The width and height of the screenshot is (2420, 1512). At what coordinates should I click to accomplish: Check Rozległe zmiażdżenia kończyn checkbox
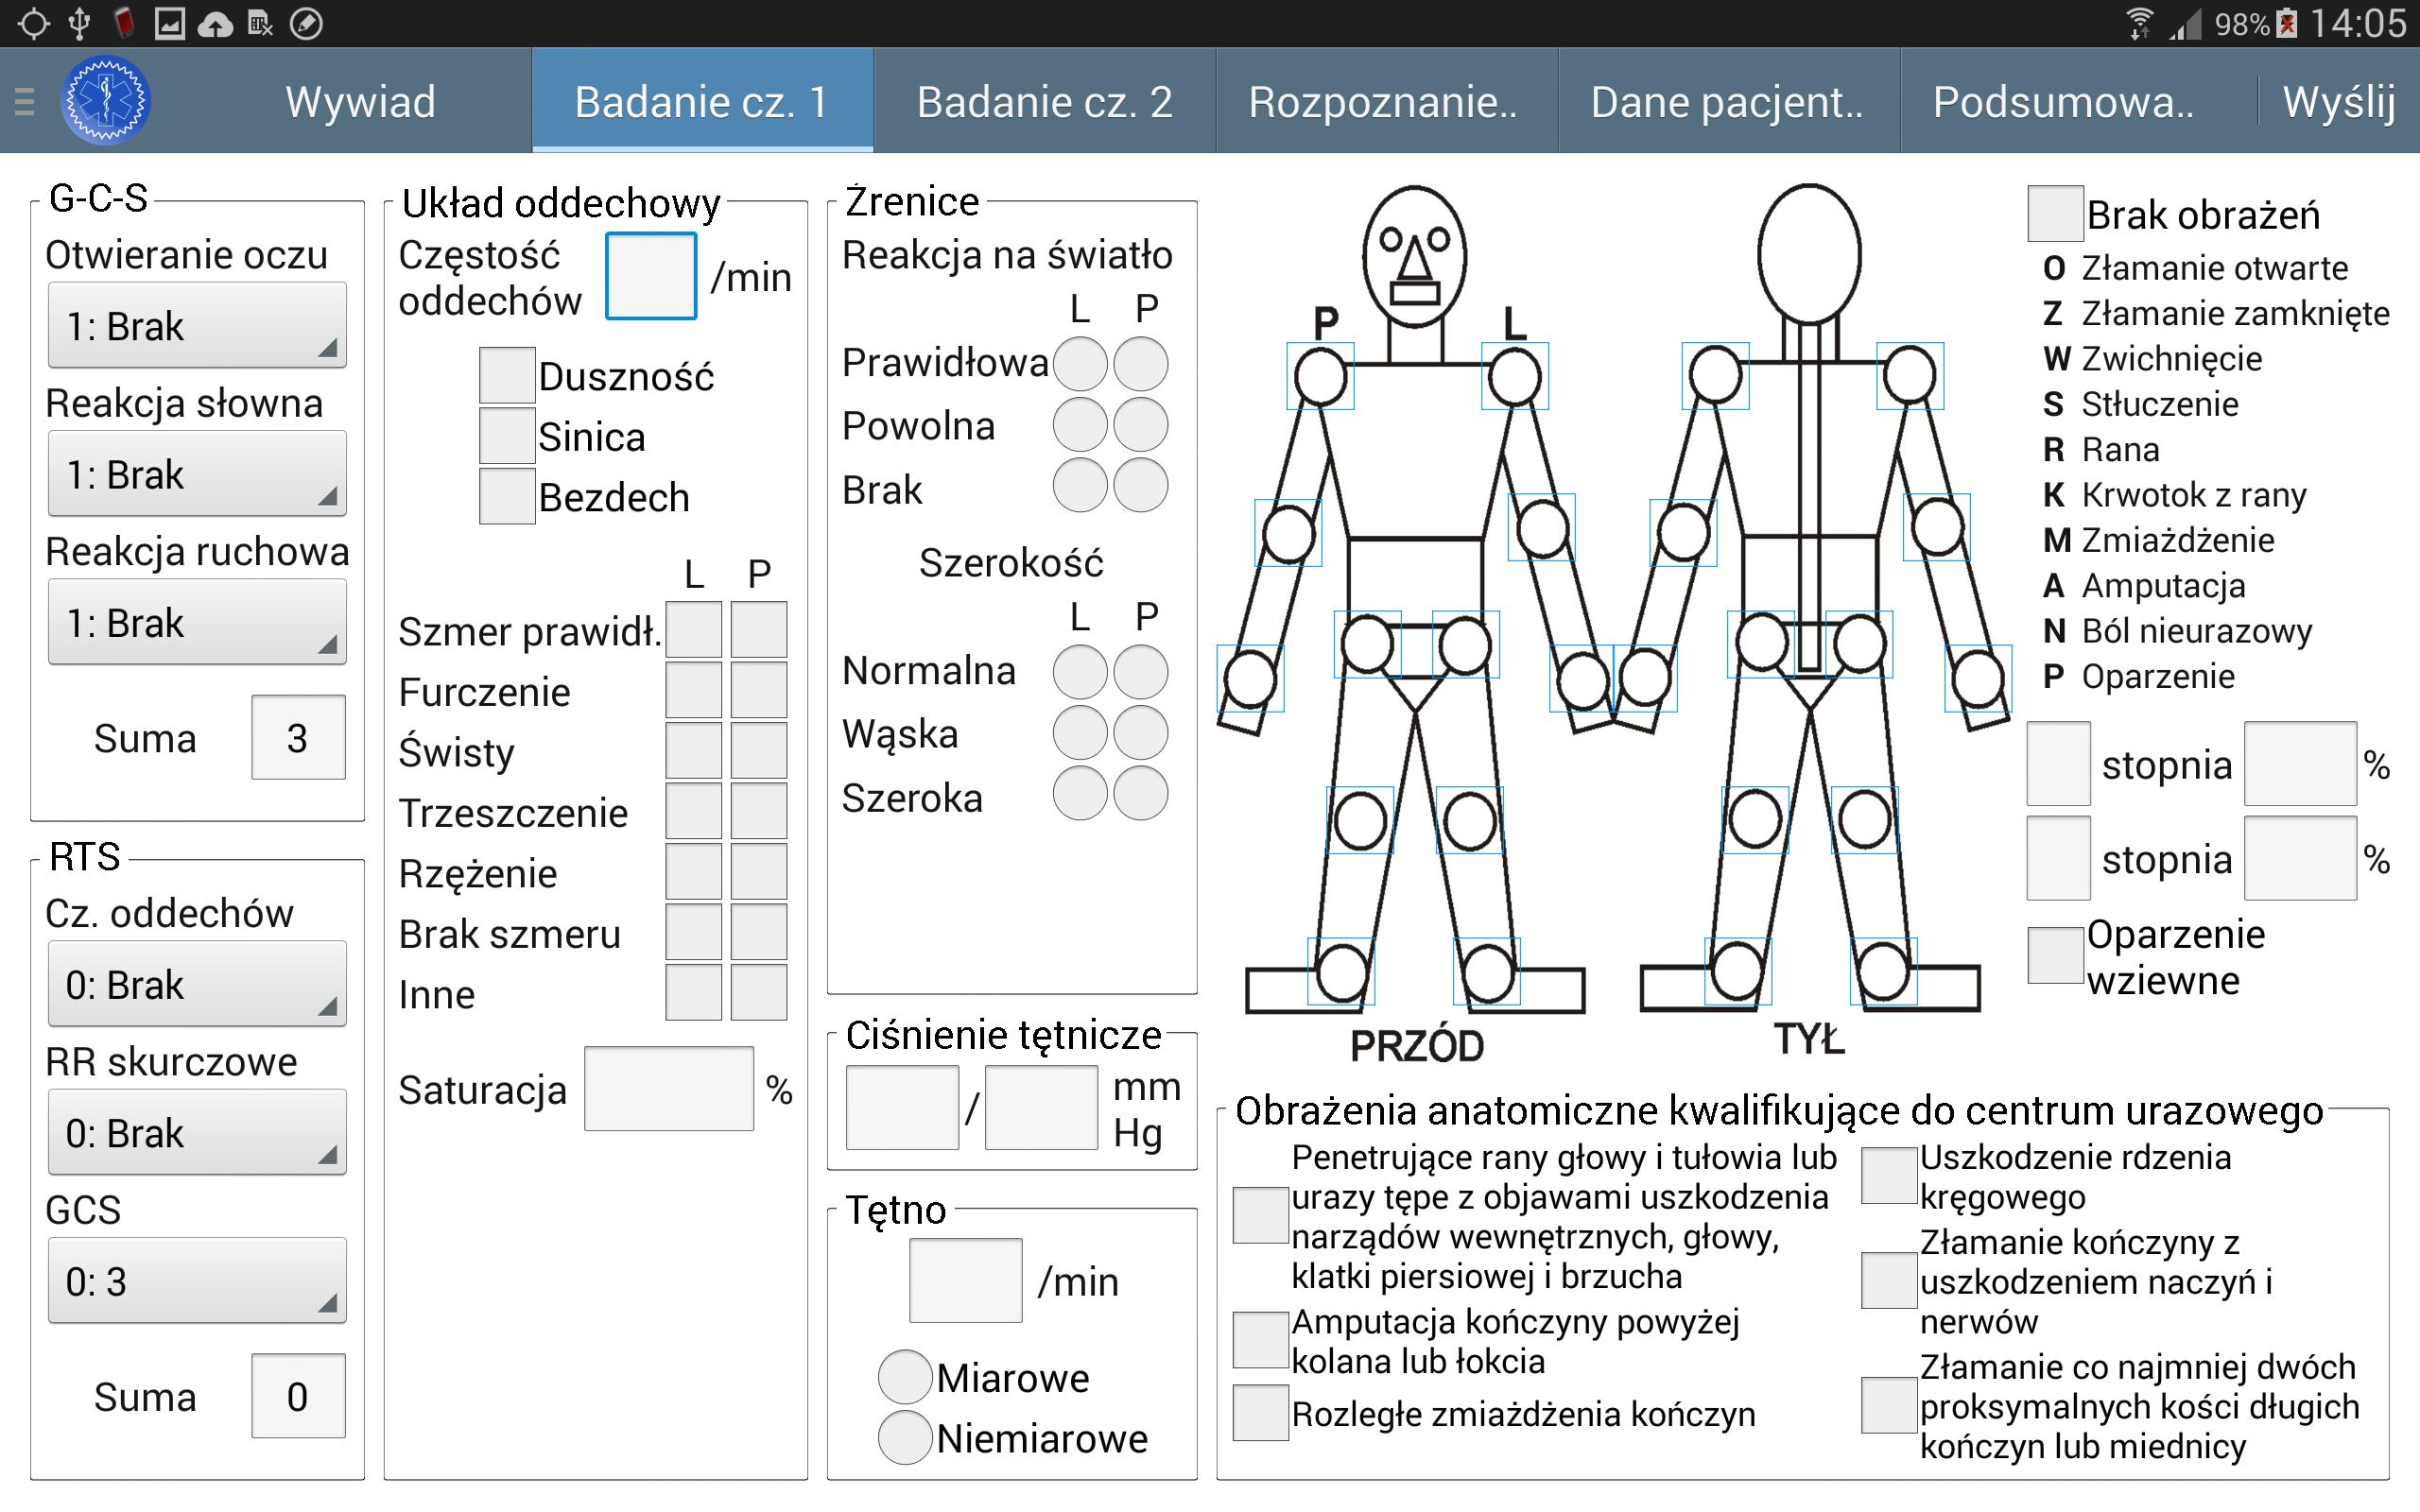[1260, 1412]
